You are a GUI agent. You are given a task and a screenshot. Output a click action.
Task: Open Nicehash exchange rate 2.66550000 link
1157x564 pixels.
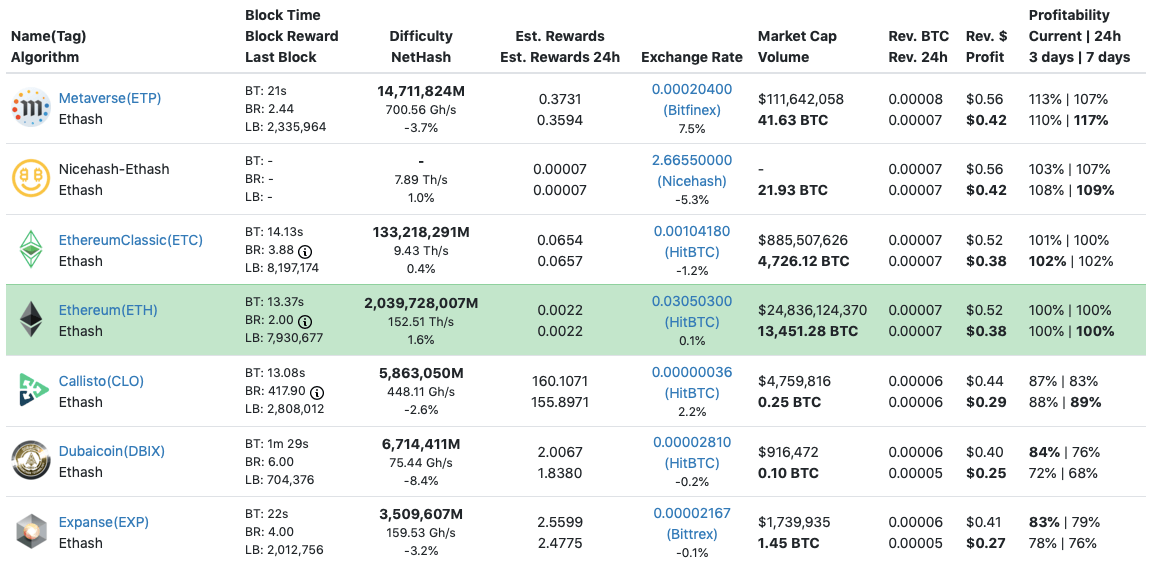pos(692,160)
